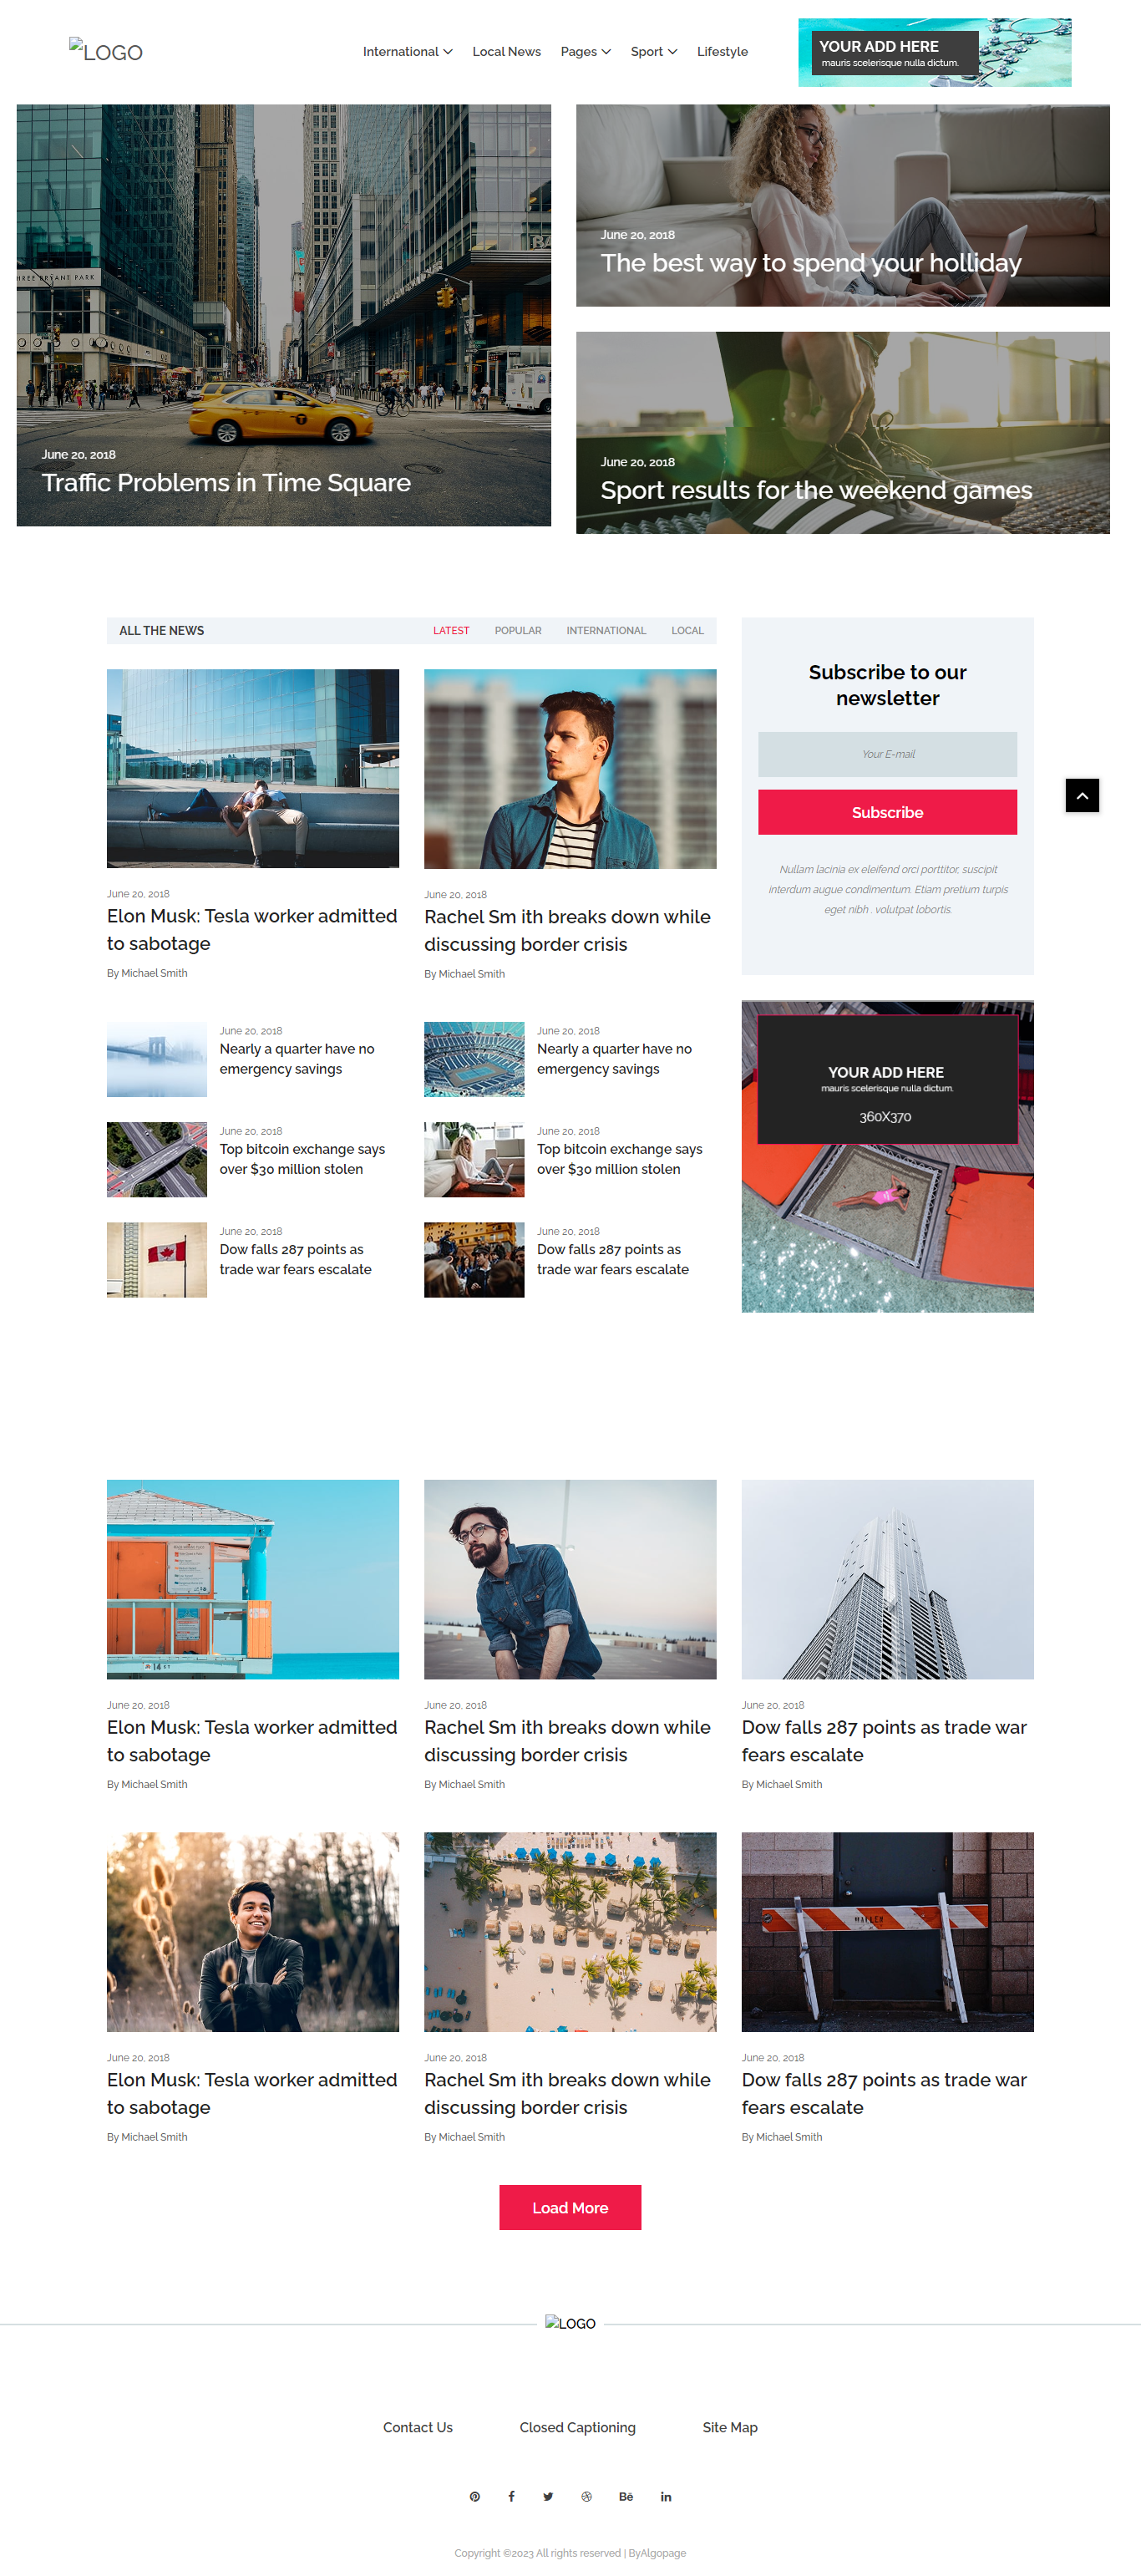The height and width of the screenshot is (2576, 1141).
Task: Focus the Your E-mail input field
Action: (x=887, y=754)
